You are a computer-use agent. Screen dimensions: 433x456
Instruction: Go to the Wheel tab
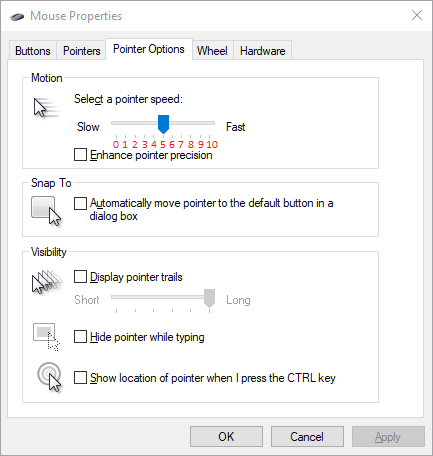tap(212, 51)
